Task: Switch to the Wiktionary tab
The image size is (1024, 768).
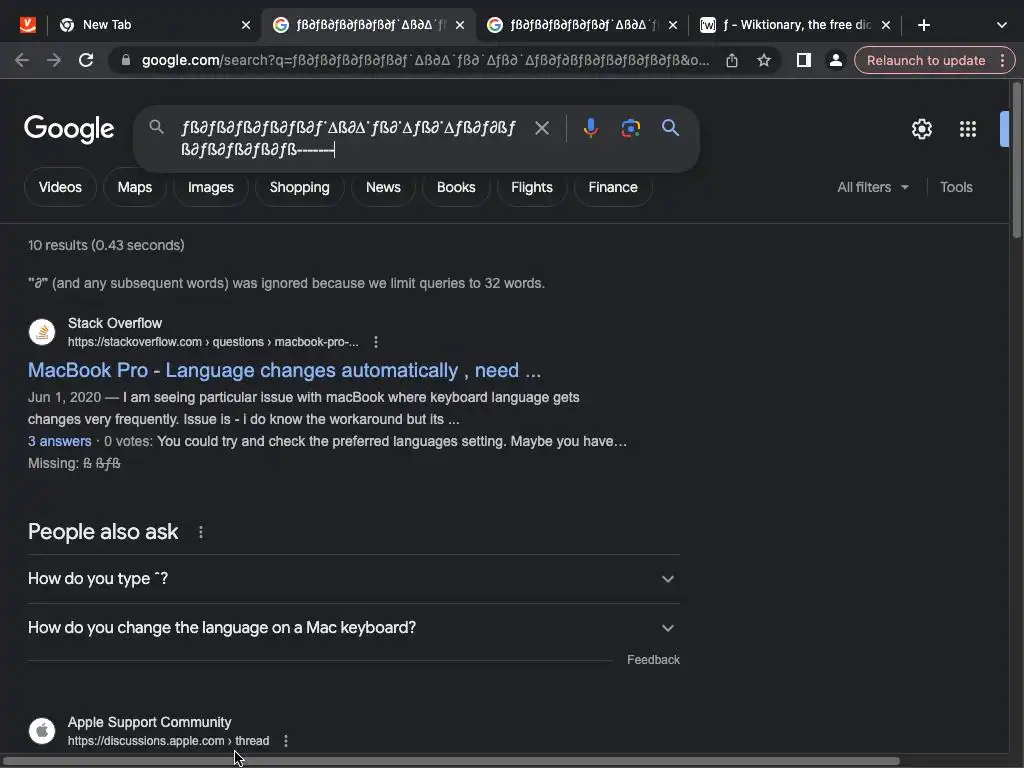Action: click(795, 25)
